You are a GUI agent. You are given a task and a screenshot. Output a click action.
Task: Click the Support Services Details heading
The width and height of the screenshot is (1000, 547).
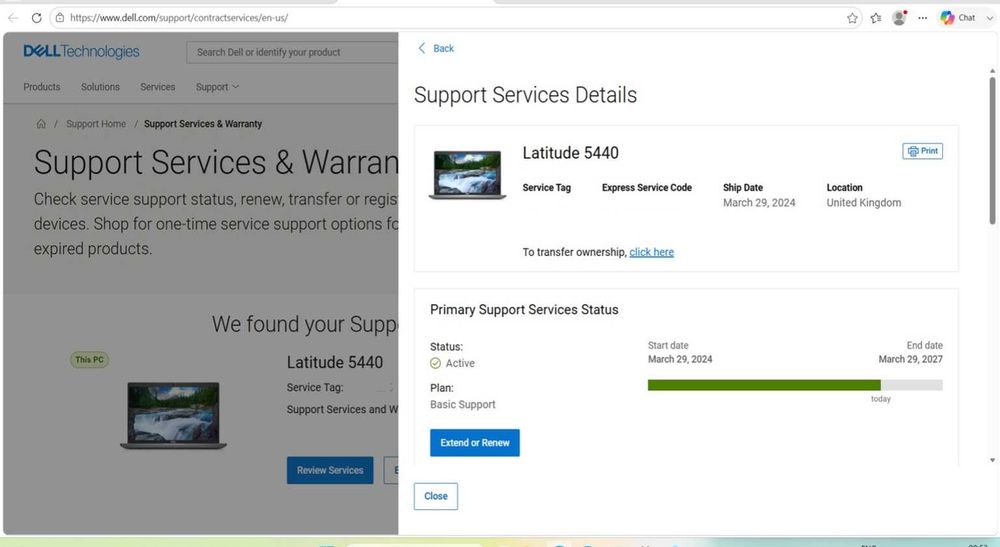click(525, 95)
